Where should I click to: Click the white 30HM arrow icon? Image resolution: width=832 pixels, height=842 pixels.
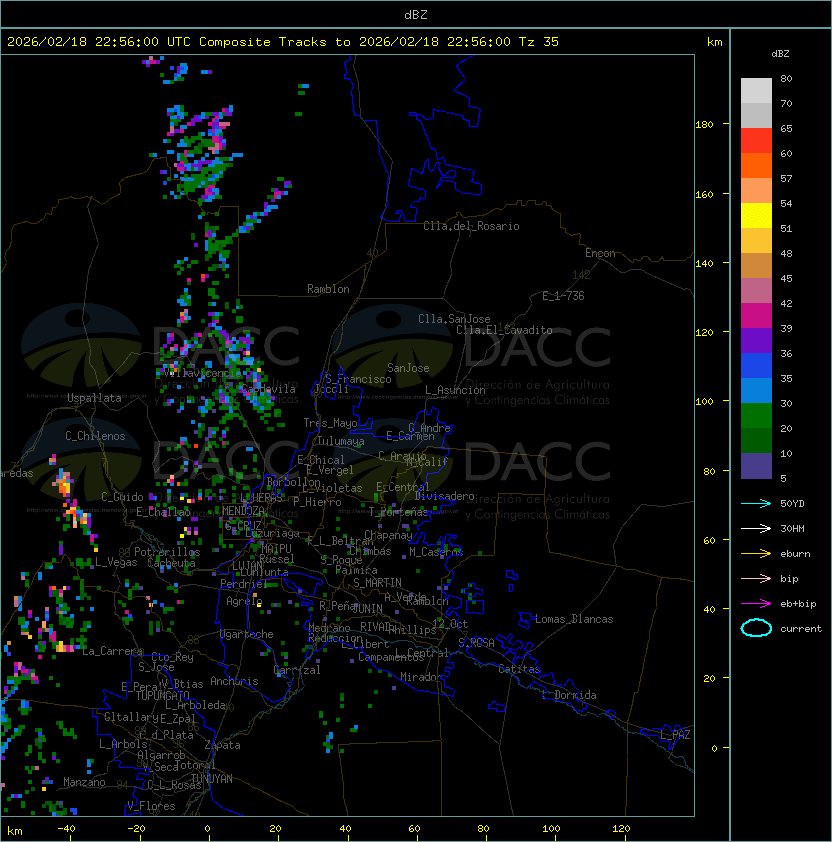tap(756, 529)
